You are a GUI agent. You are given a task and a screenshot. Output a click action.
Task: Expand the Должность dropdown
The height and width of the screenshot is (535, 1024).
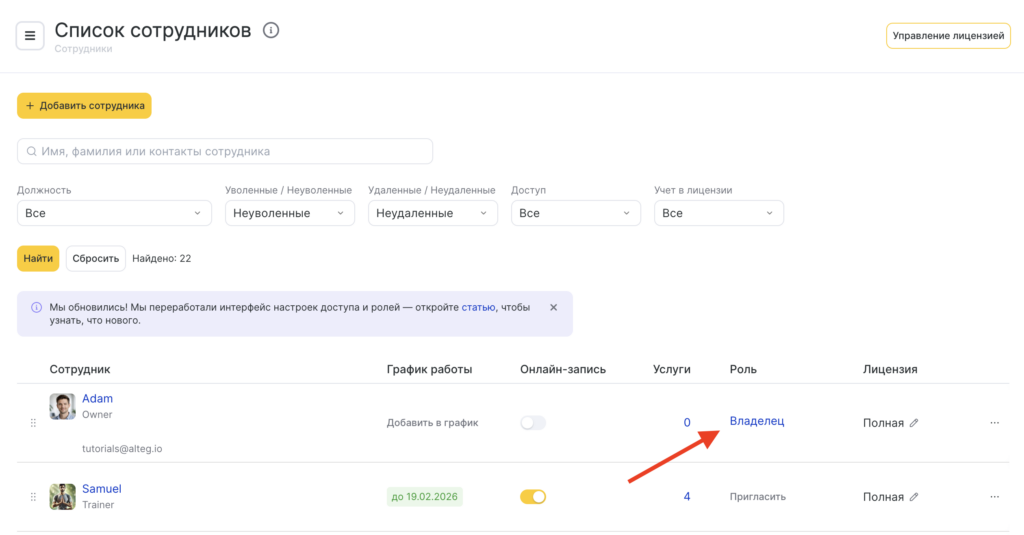[114, 213]
